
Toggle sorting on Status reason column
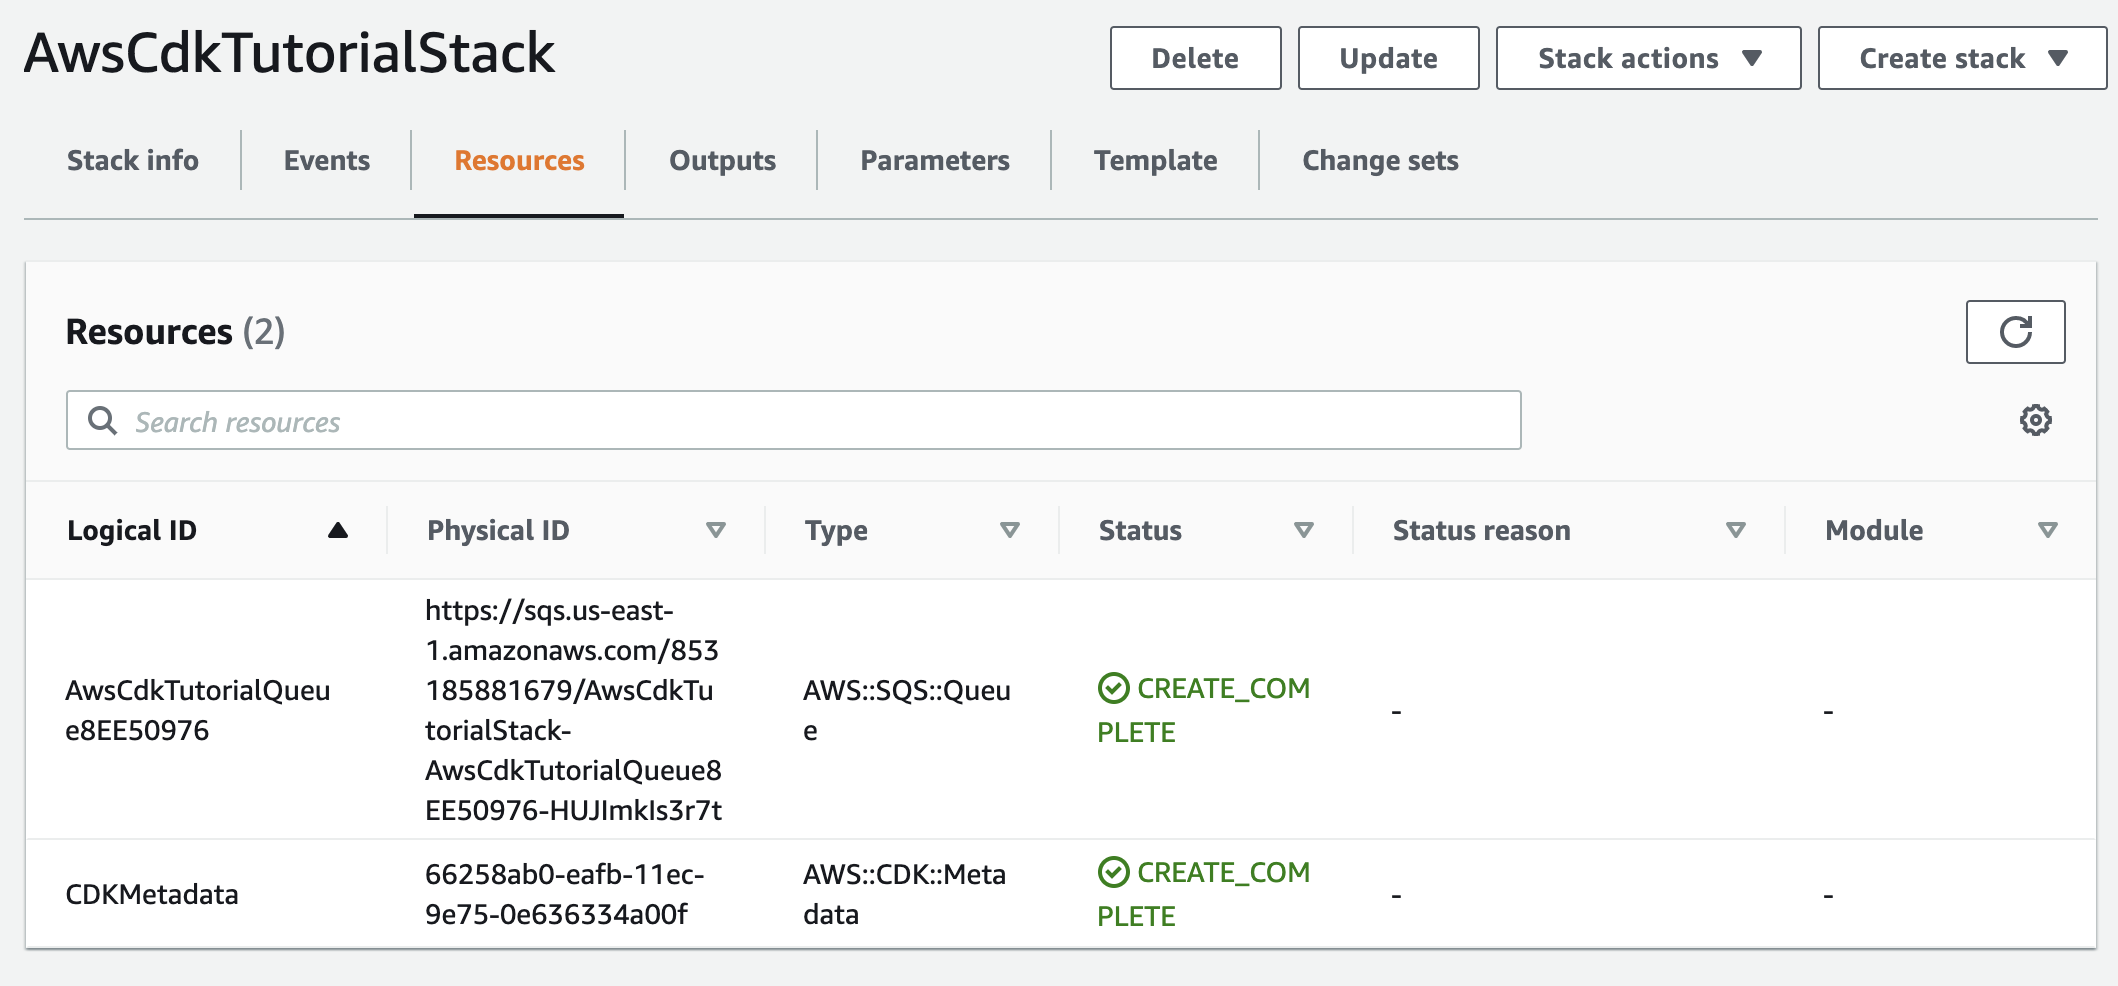(x=1735, y=530)
